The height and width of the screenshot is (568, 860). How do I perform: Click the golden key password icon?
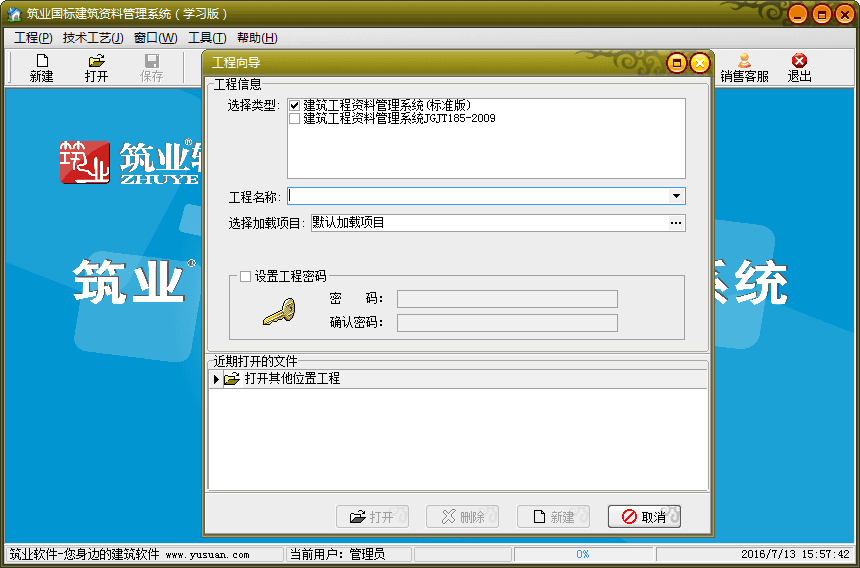pos(279,311)
